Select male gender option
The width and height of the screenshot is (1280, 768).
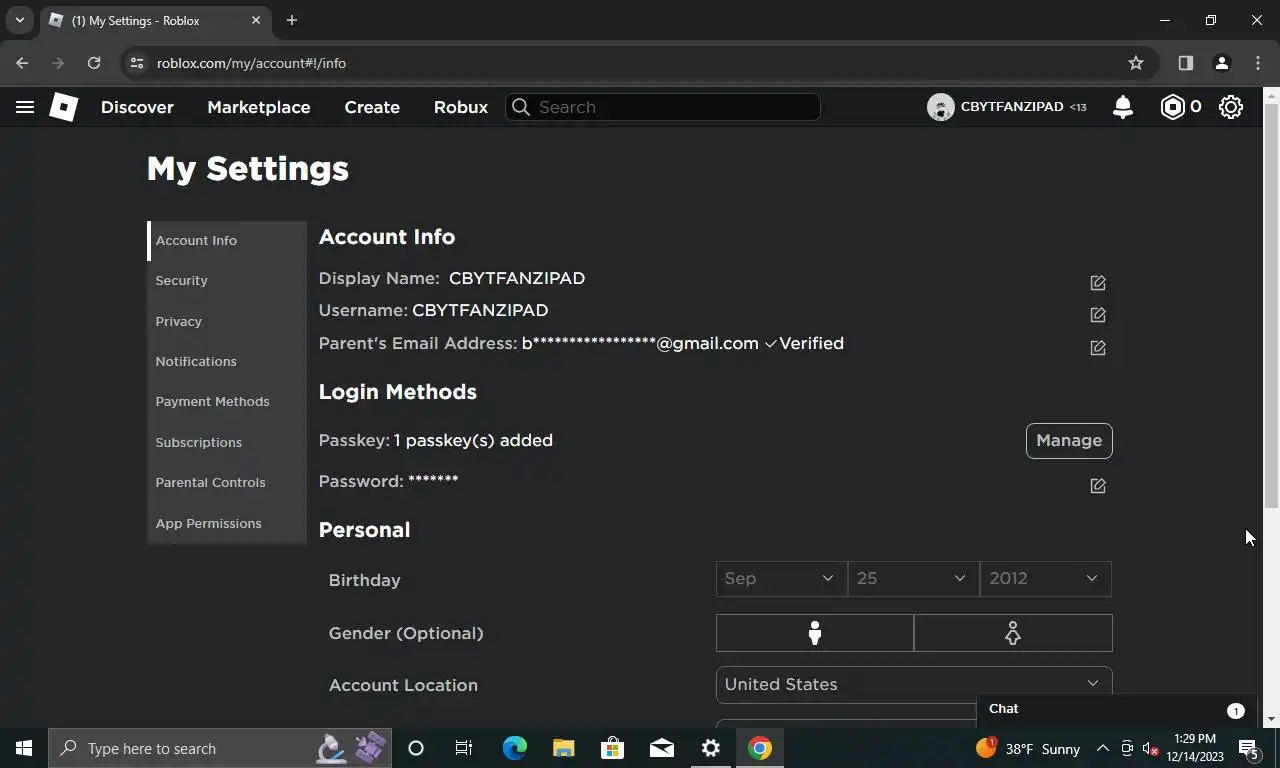pyautogui.click(x=815, y=633)
